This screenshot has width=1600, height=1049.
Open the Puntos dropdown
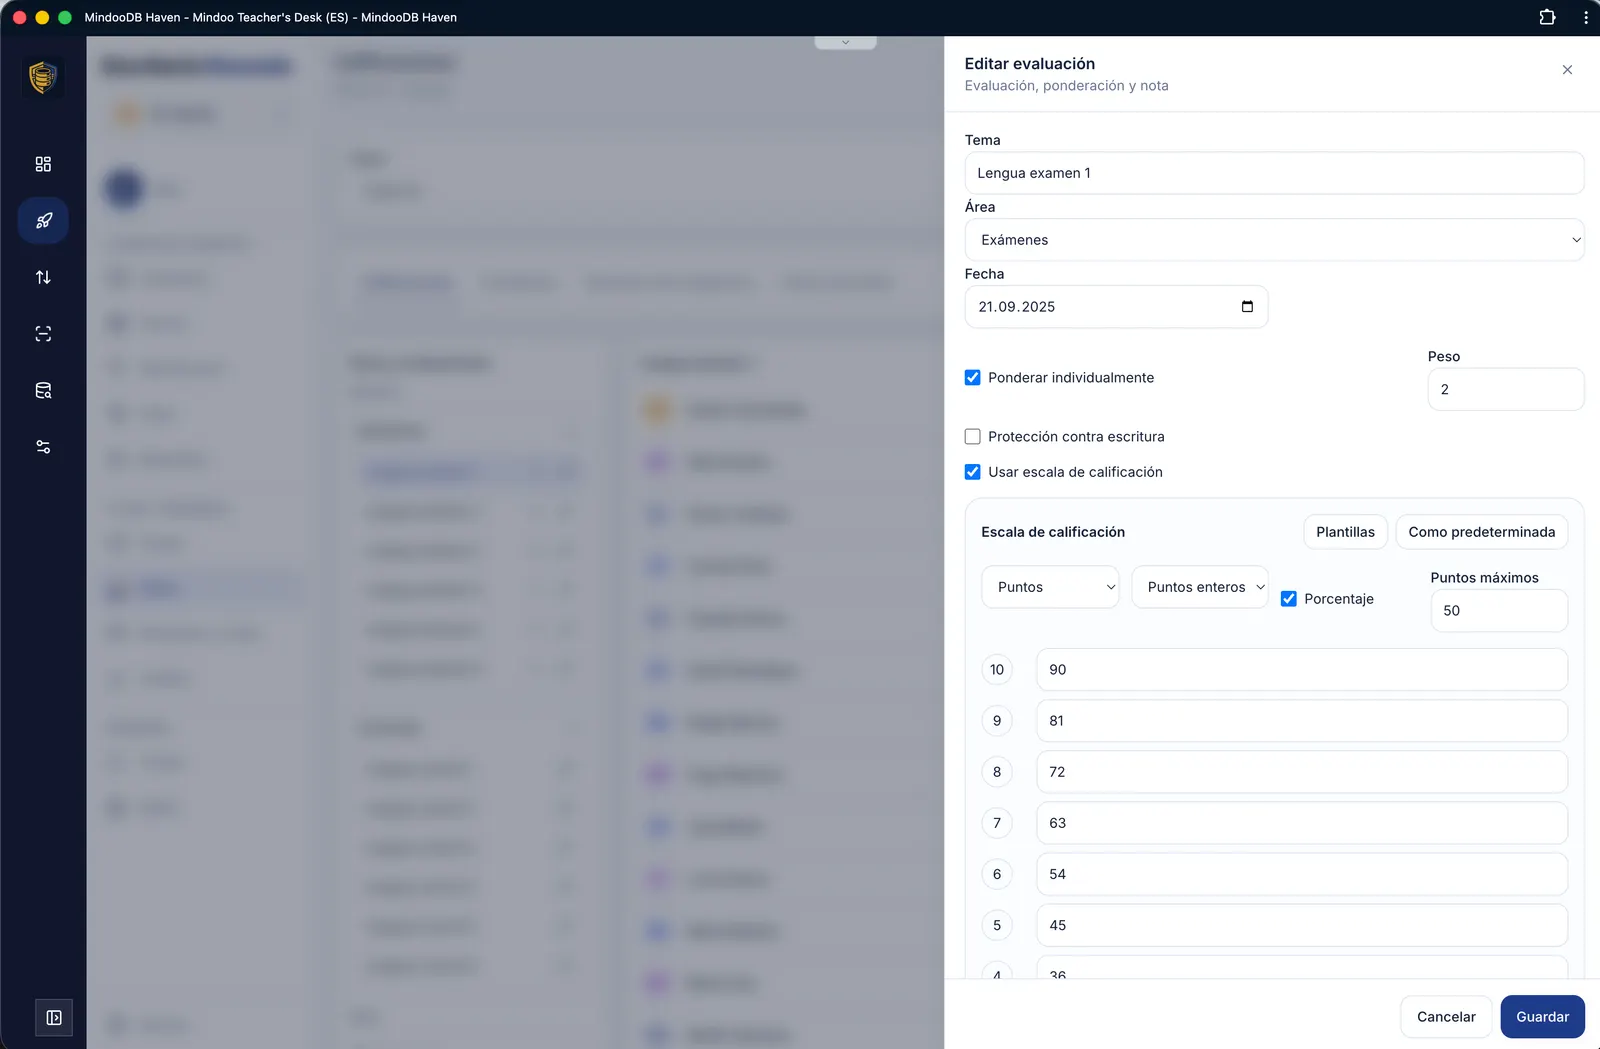1050,587
